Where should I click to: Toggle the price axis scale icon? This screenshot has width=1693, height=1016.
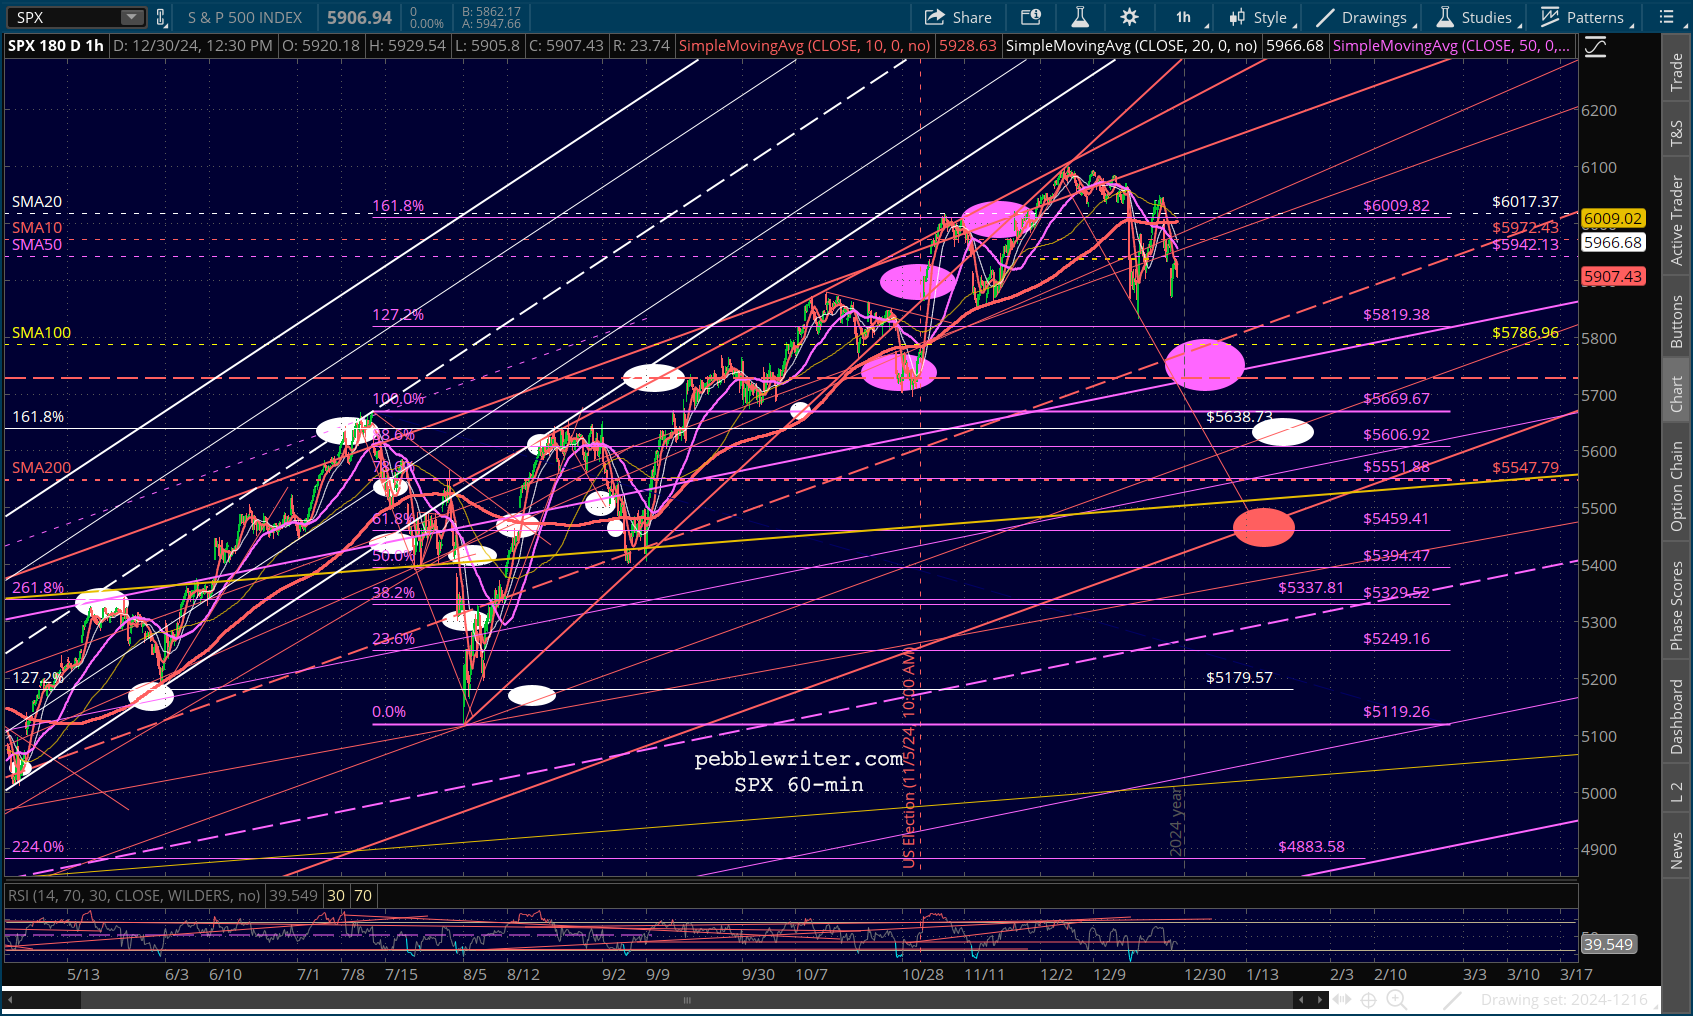coord(1595,46)
